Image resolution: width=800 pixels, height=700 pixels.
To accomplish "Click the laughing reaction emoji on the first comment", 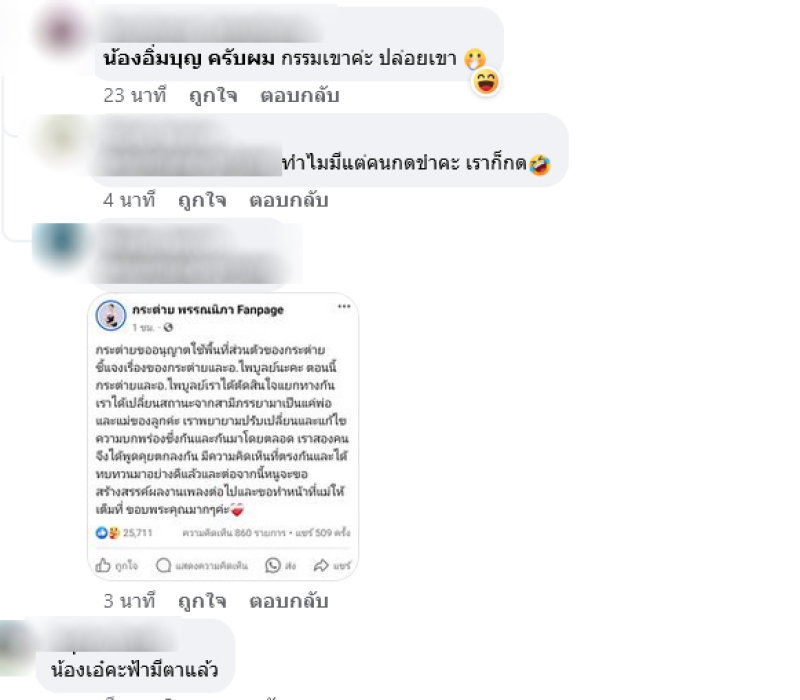I will (486, 82).
